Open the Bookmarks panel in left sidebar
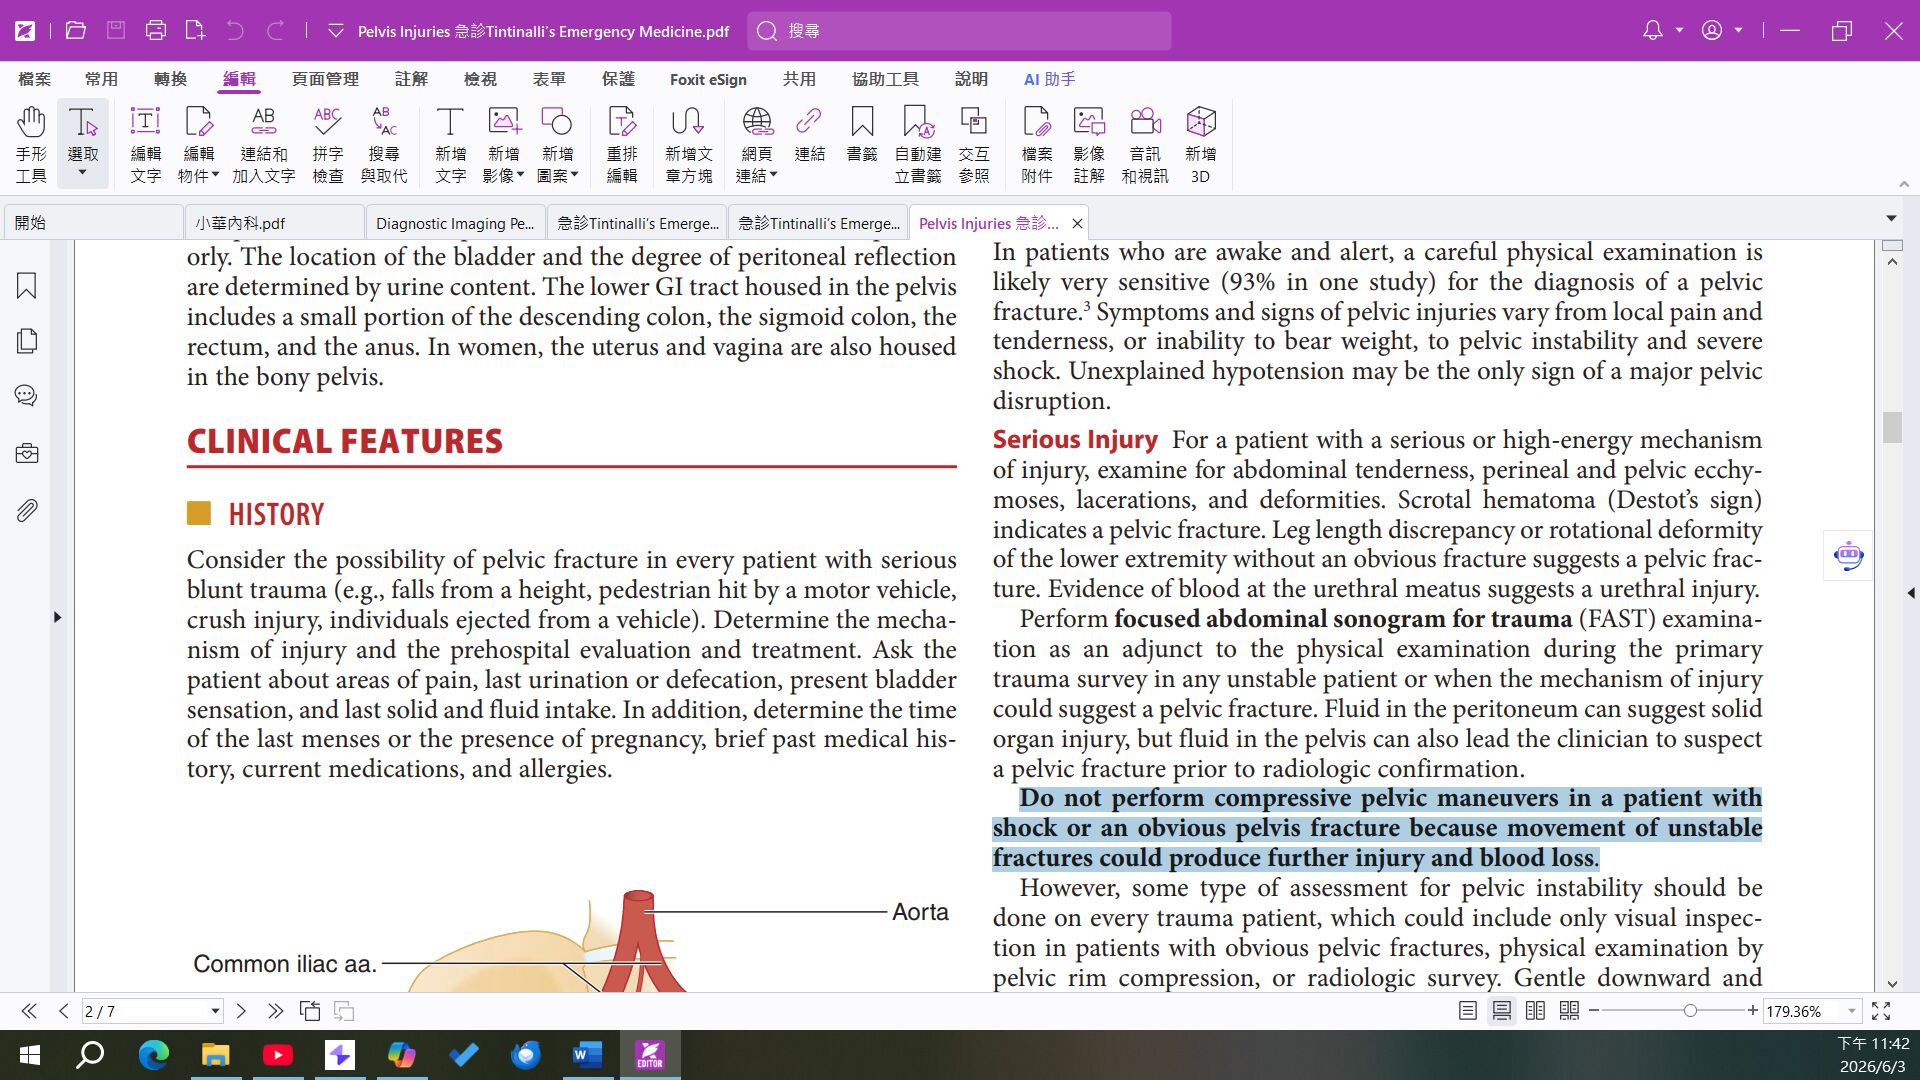 click(x=27, y=286)
